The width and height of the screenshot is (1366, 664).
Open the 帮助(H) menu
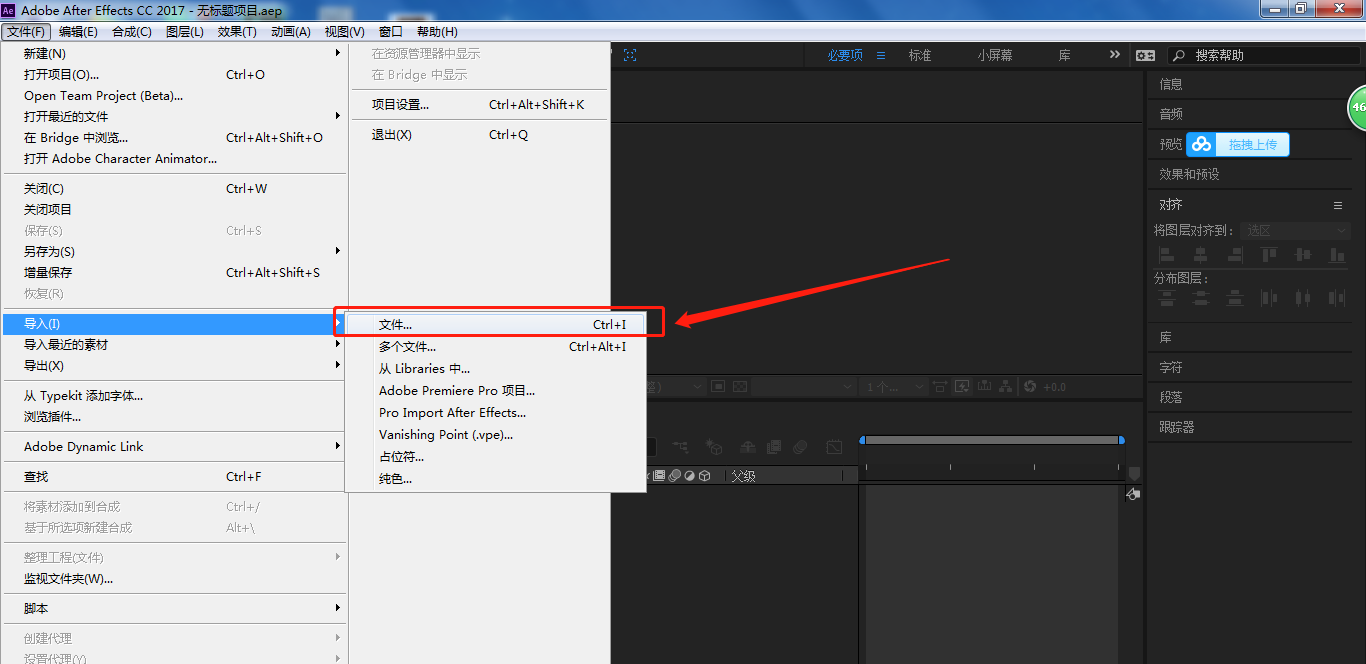point(437,32)
